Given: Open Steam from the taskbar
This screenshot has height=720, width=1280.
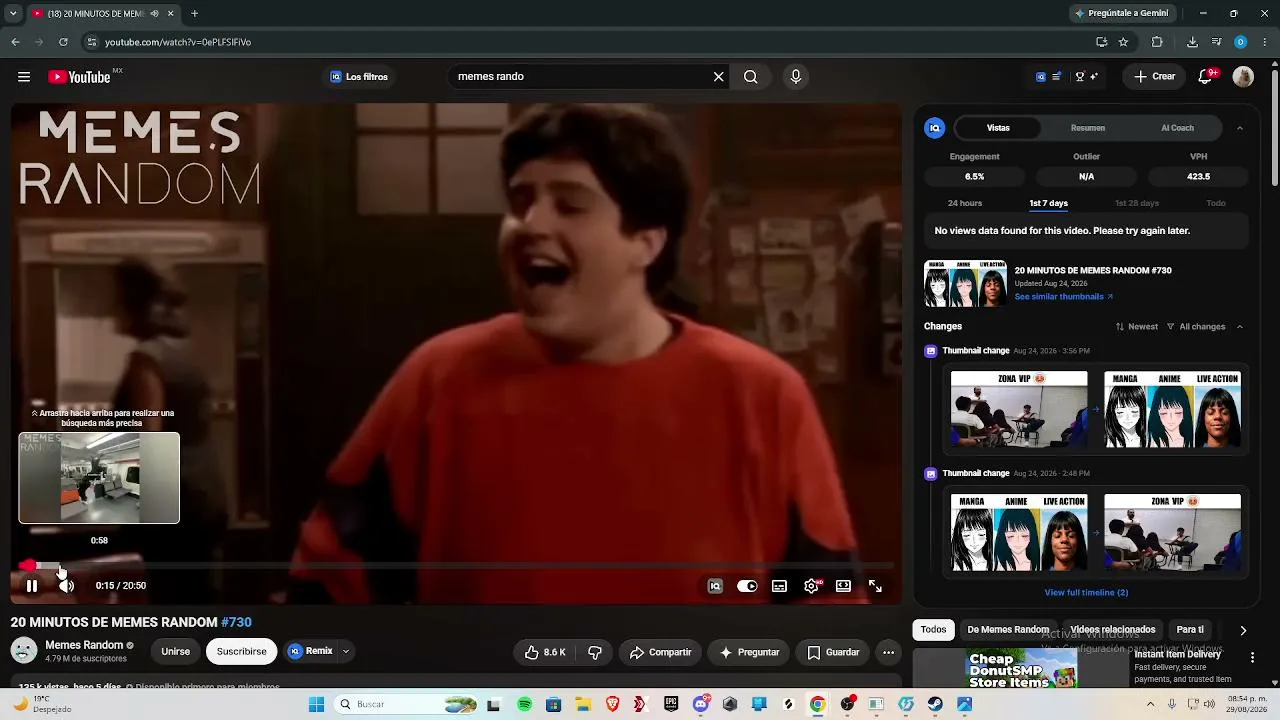Looking at the screenshot, I should pyautogui.click(x=935, y=704).
